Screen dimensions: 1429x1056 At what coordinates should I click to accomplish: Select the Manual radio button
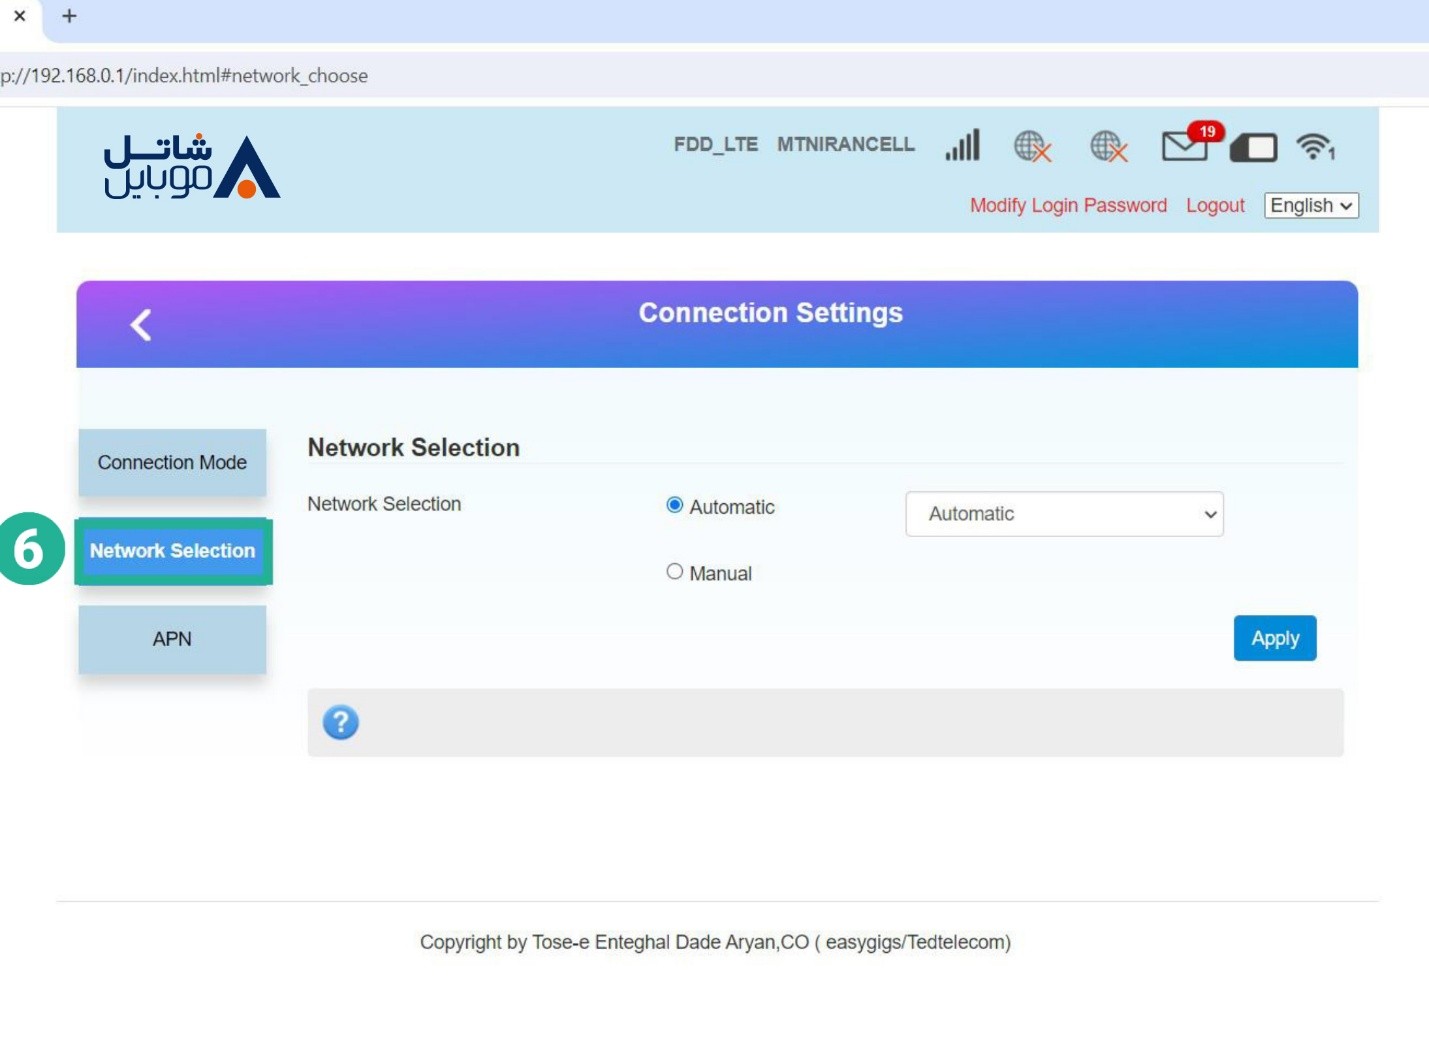pos(675,571)
